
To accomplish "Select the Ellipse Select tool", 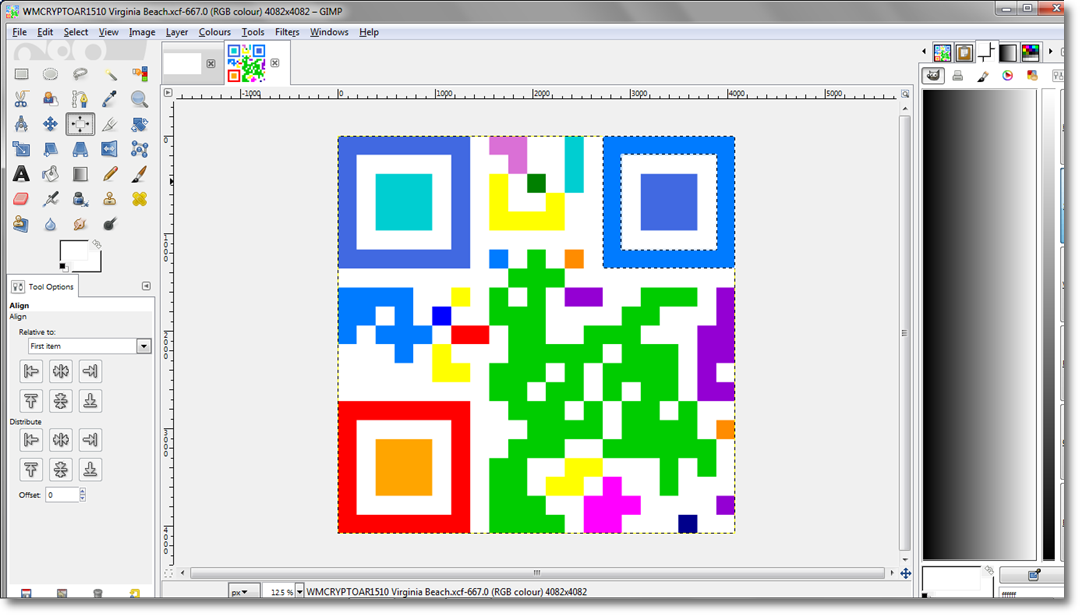I will [50, 74].
